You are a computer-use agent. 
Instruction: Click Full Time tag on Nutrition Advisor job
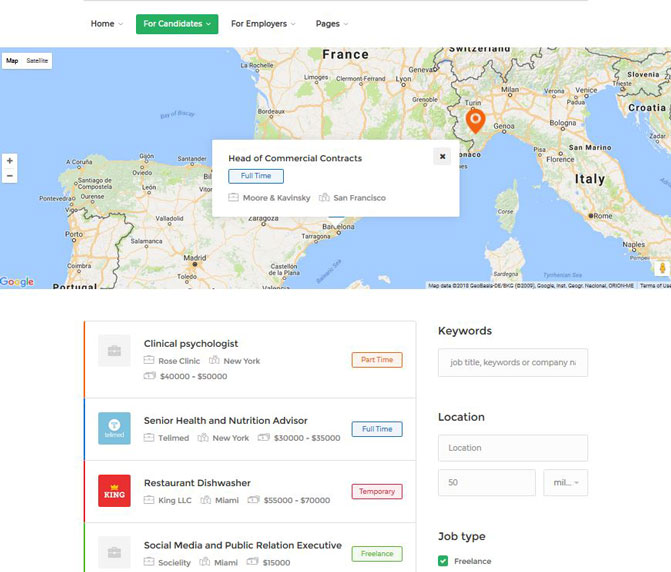[x=377, y=429]
